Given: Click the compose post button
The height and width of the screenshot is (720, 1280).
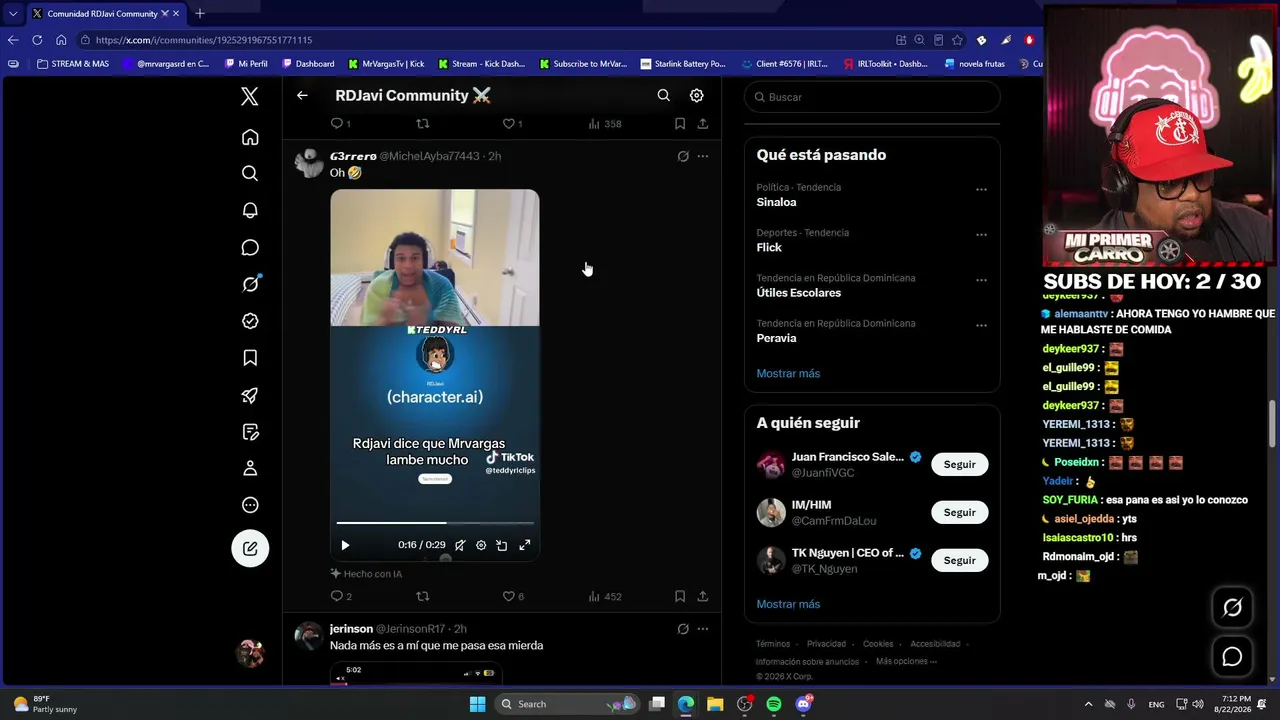Looking at the screenshot, I should [x=250, y=548].
